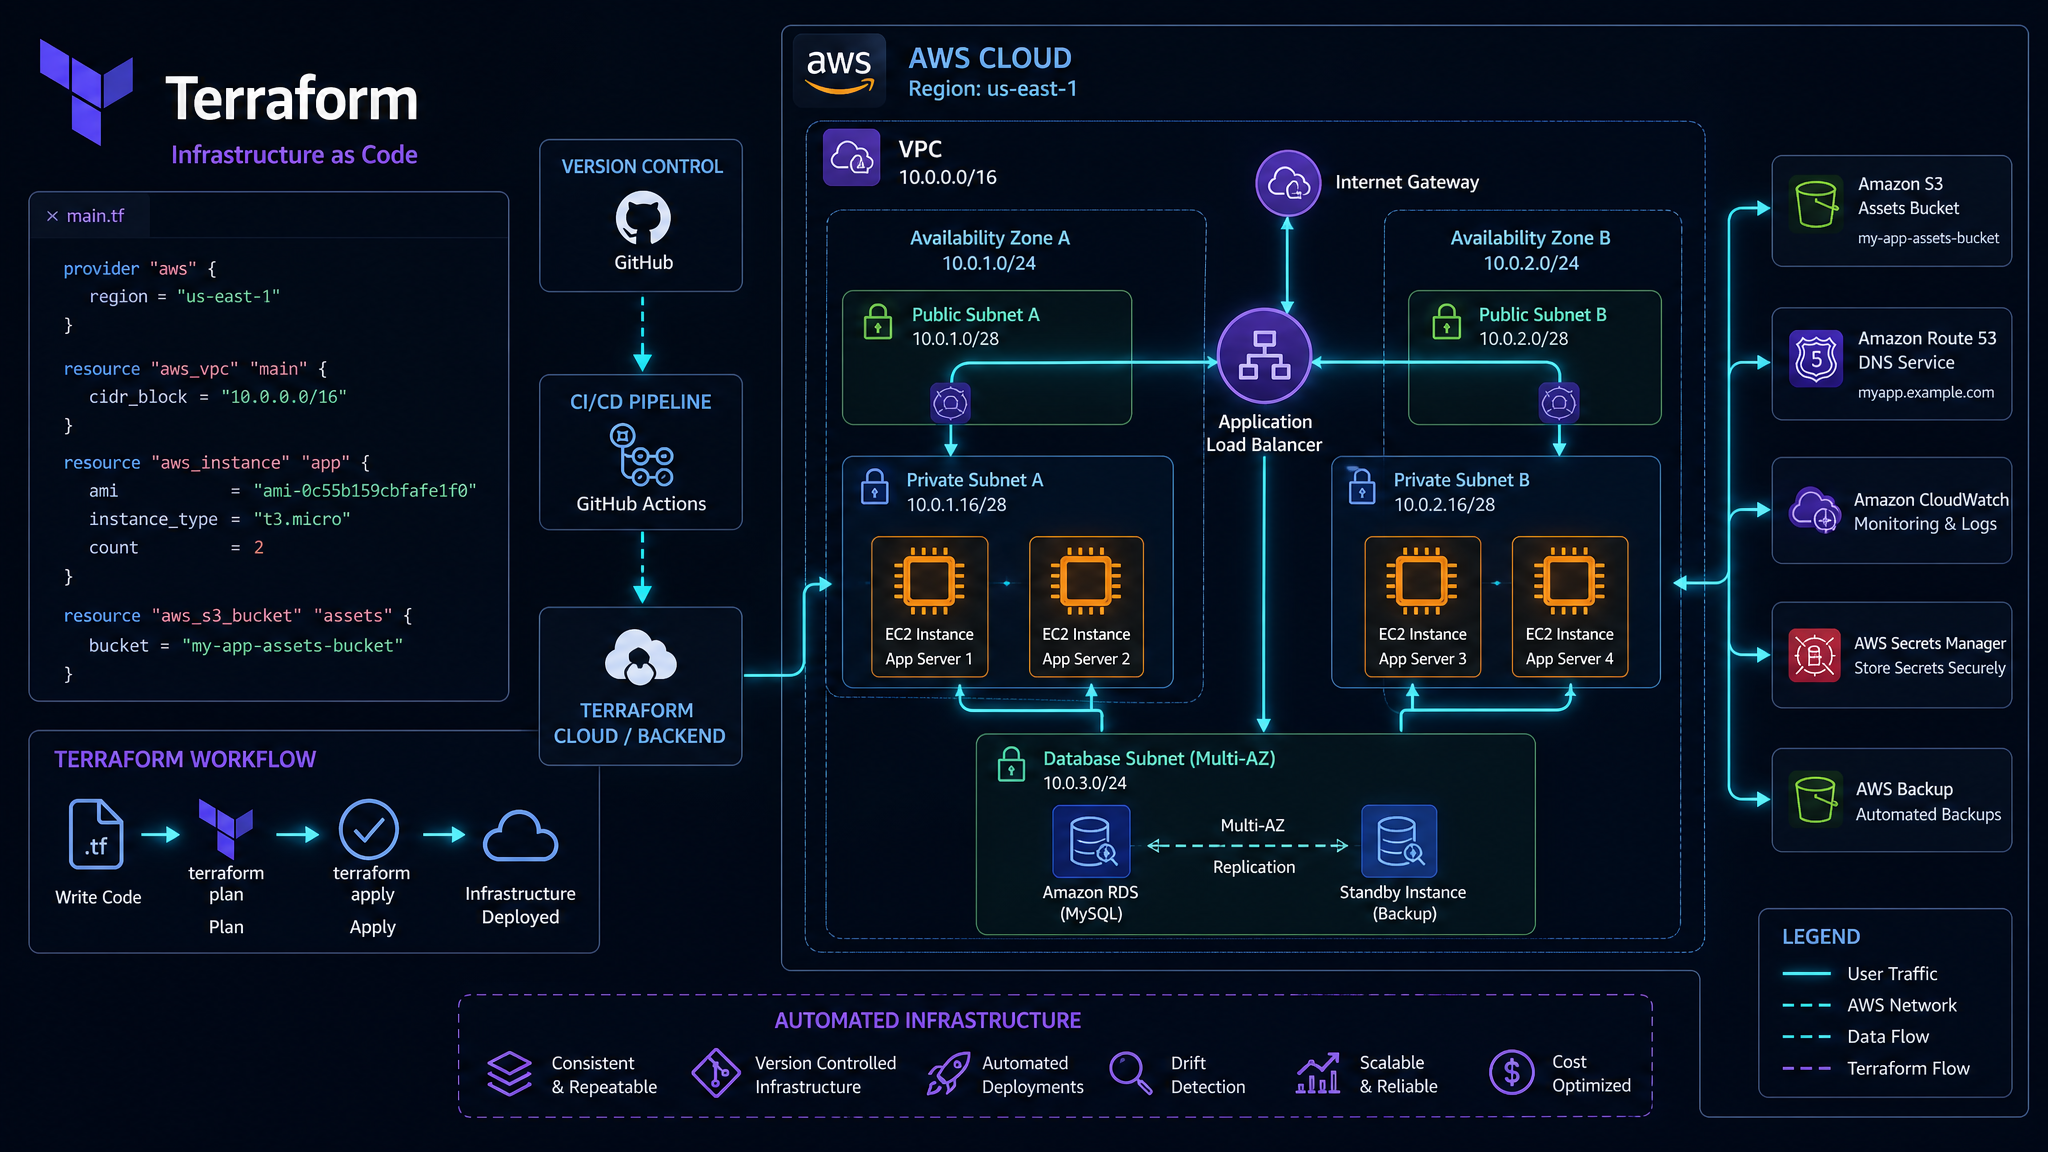Image resolution: width=2048 pixels, height=1152 pixels.
Task: Click the "t3.micro" instance type value
Action: point(302,520)
